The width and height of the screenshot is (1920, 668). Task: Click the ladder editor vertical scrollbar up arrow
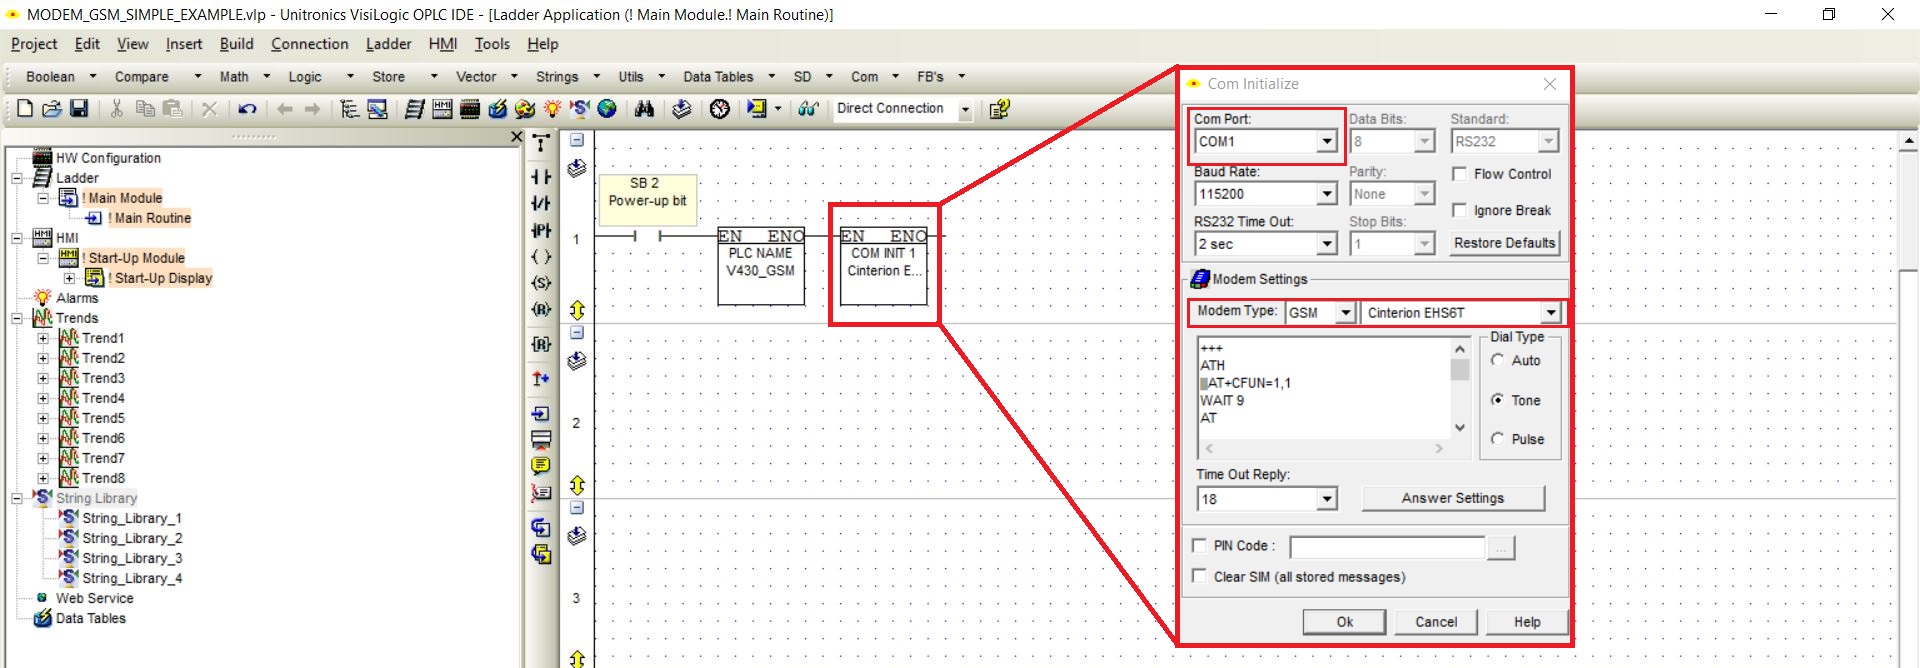1909,142
